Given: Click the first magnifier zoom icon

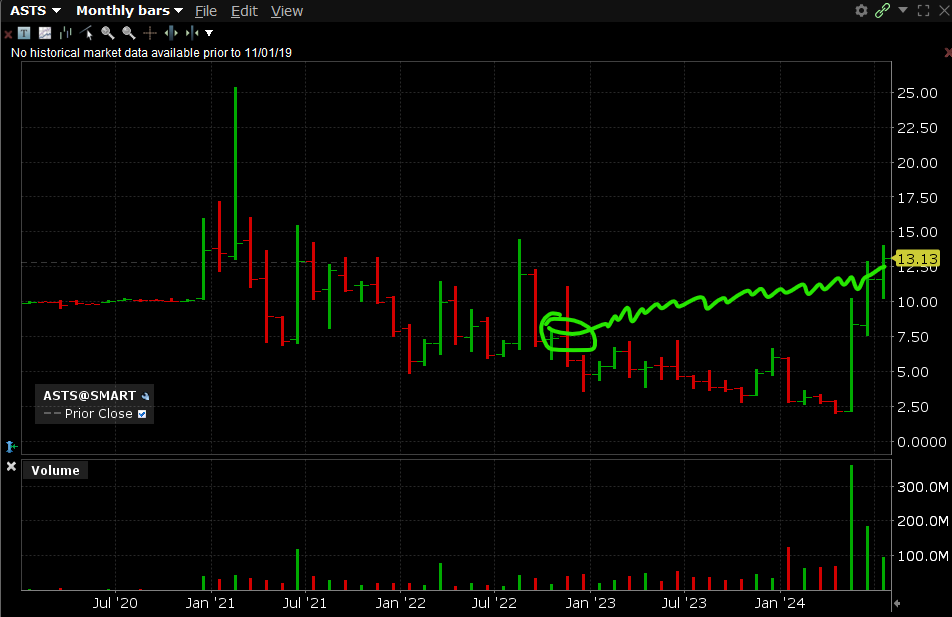Looking at the screenshot, I should click(x=107, y=33).
